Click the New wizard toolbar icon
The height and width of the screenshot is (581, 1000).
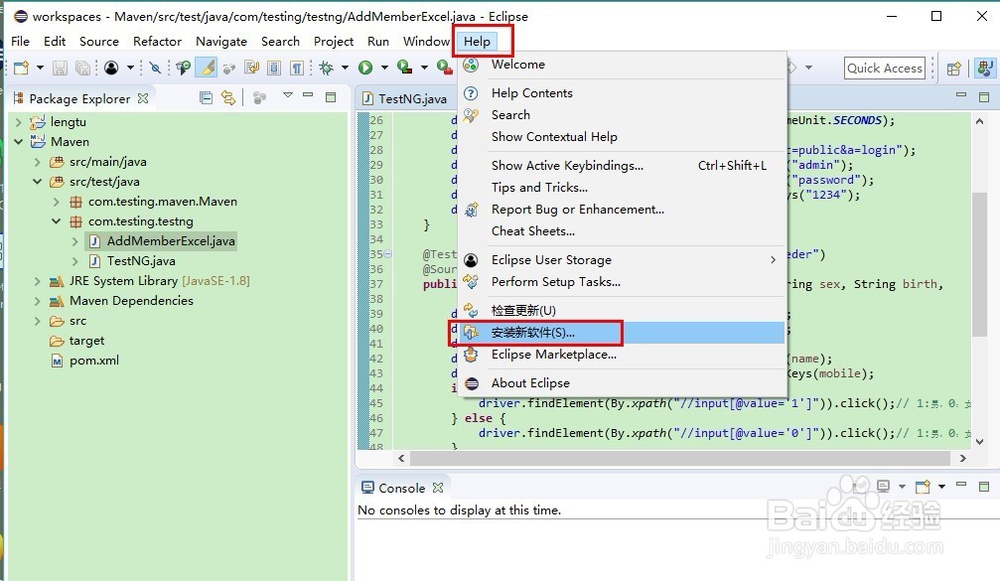21,68
